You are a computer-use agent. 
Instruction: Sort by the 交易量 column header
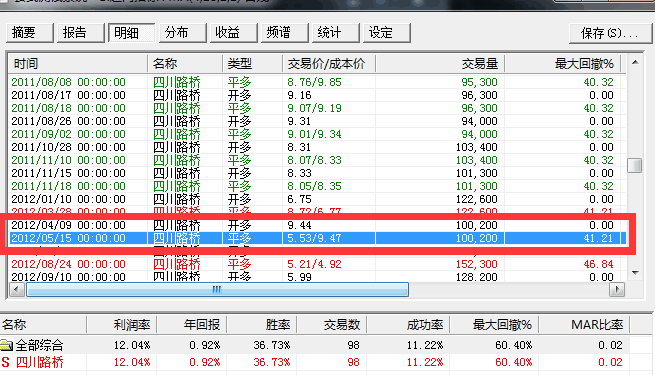point(440,64)
